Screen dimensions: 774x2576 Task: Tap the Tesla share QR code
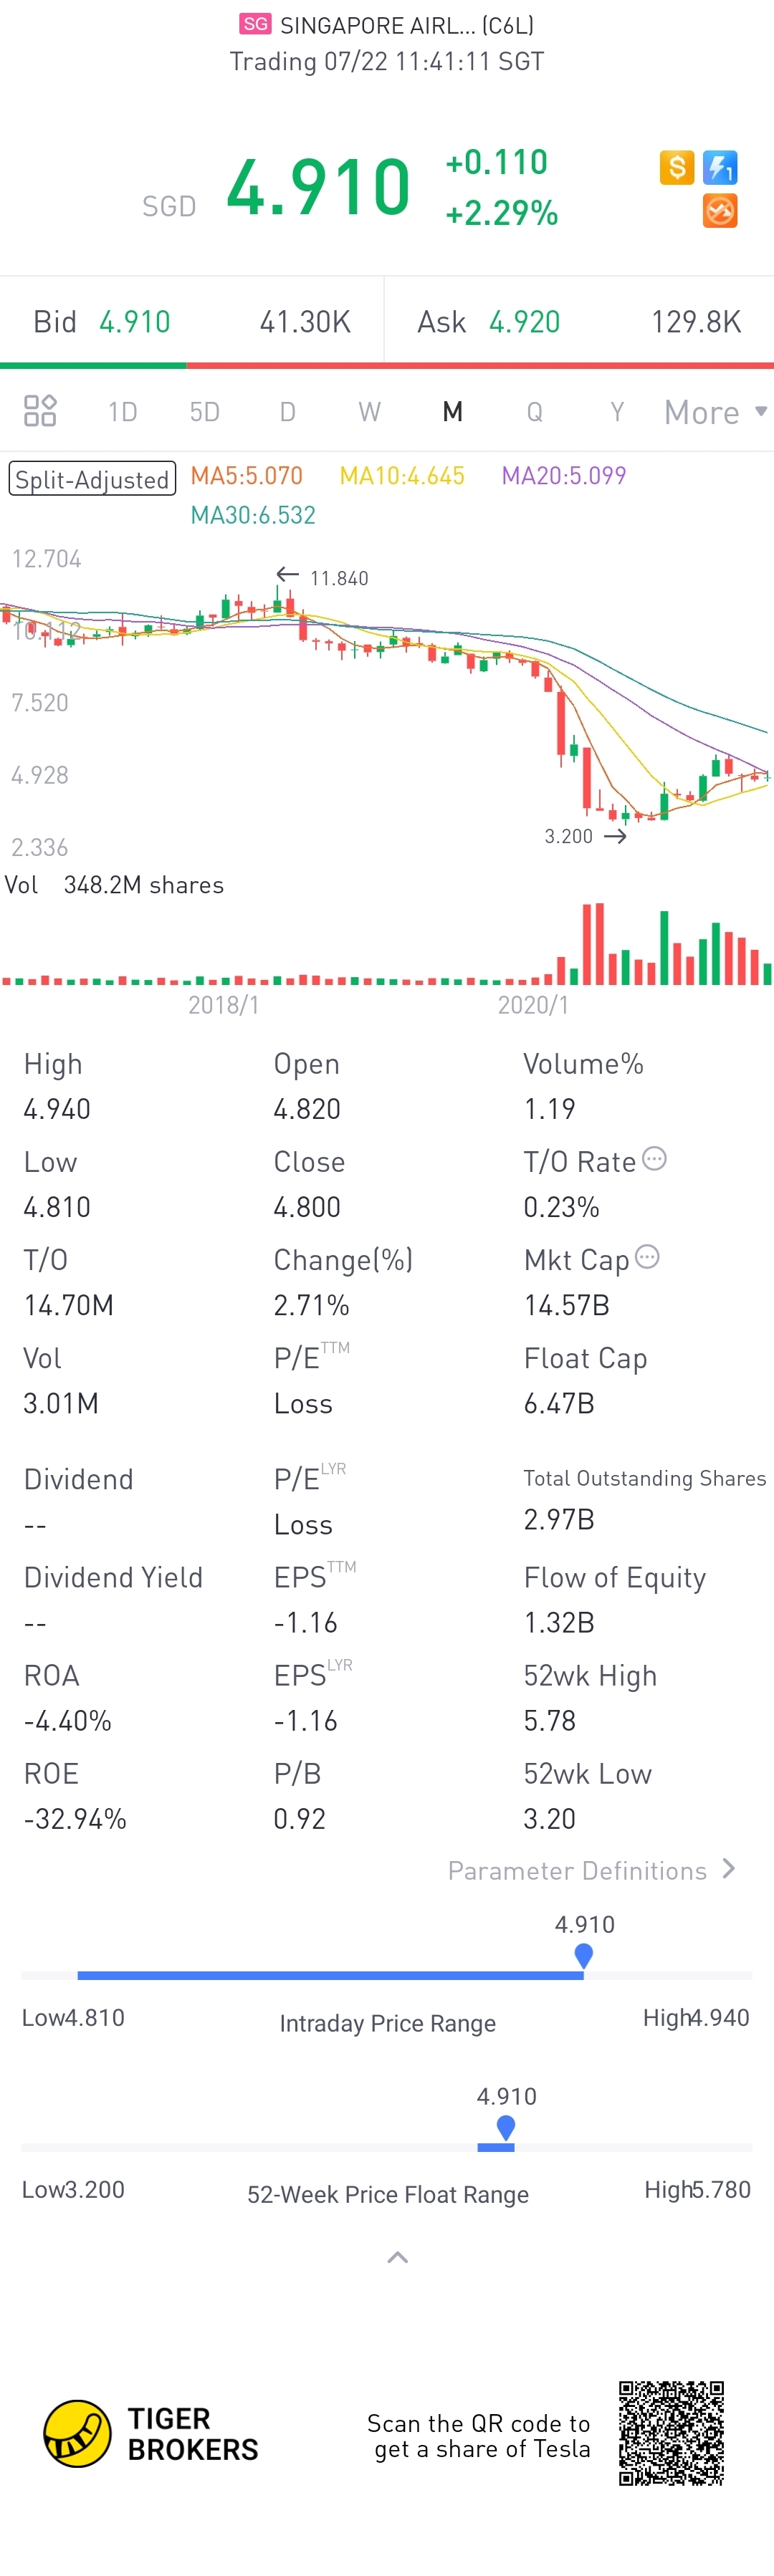pos(671,2433)
